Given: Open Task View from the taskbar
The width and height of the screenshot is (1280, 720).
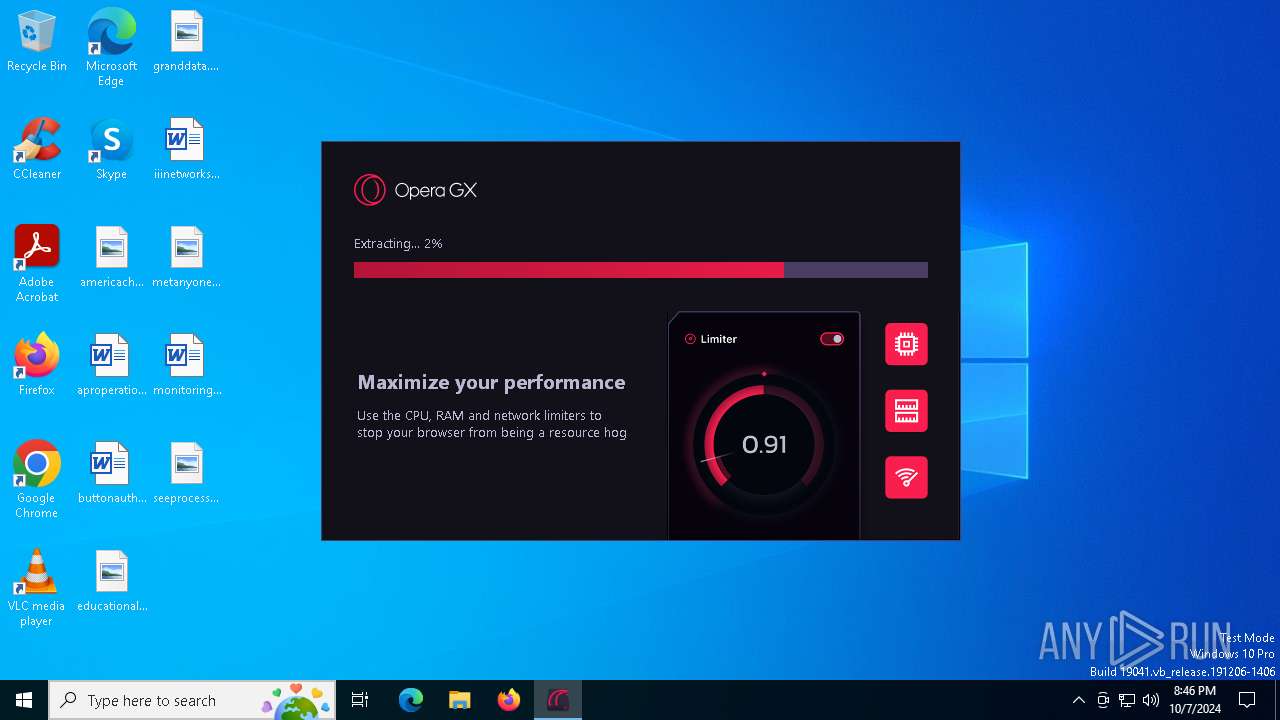Looking at the screenshot, I should (360, 700).
